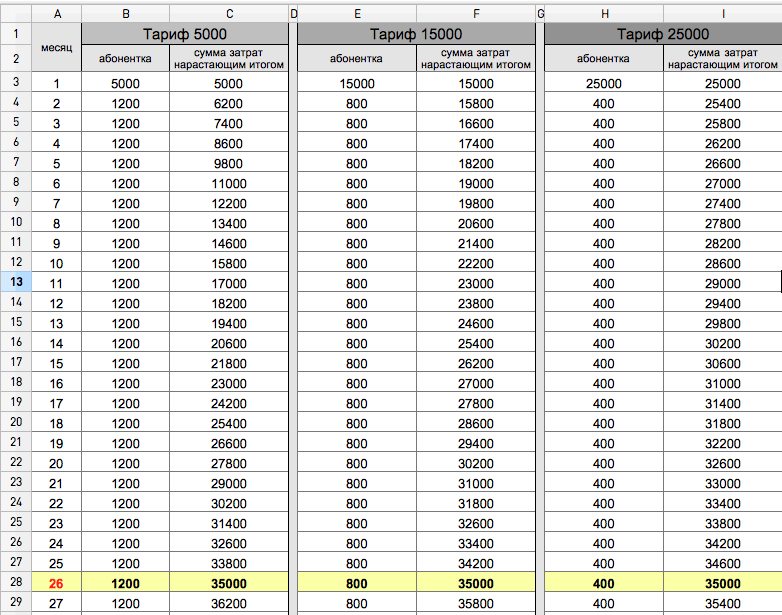This screenshot has height=615, width=782.
Task: Select cell value 11000
Action: click(229, 183)
